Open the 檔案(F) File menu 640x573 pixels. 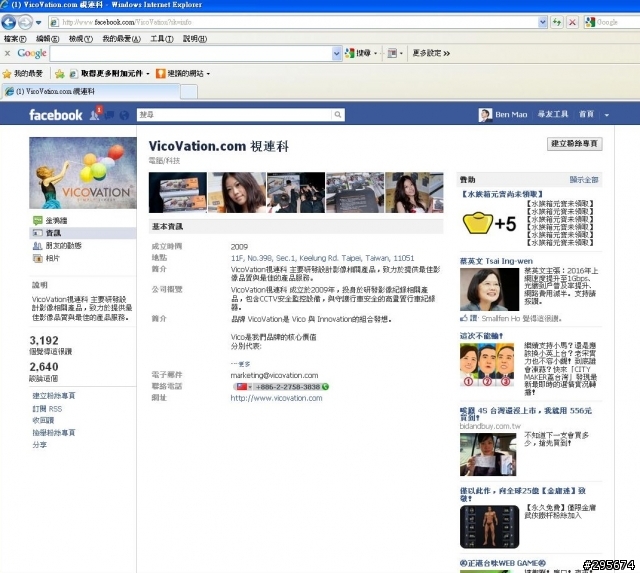[15, 39]
